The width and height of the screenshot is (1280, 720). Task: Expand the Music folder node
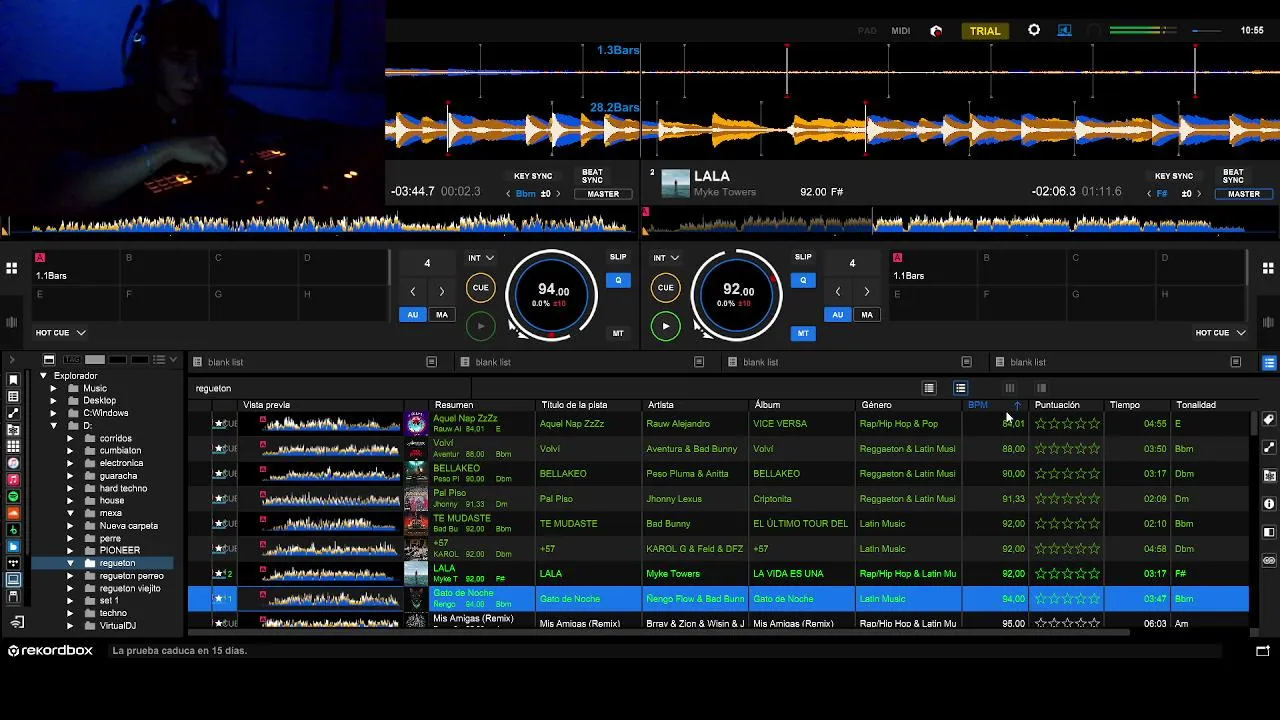(x=54, y=388)
